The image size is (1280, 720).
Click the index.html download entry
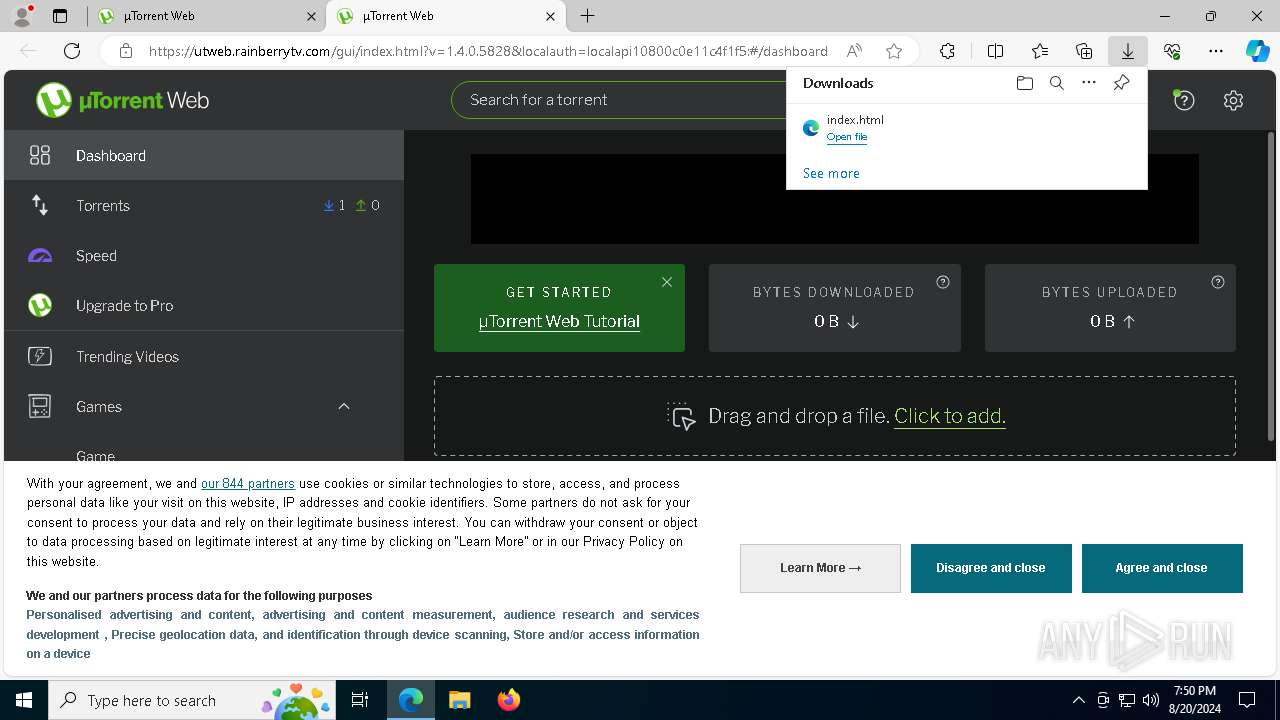click(x=966, y=128)
